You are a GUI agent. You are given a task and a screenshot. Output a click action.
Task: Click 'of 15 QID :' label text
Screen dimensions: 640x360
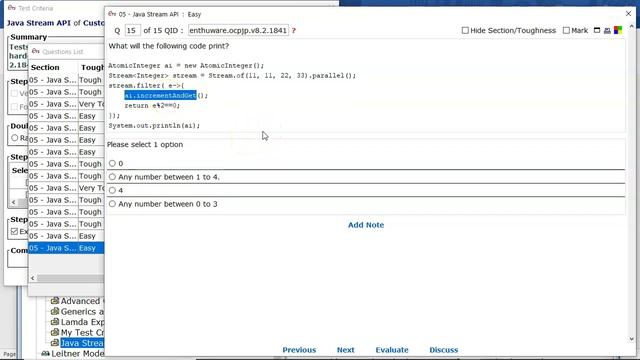pos(163,31)
